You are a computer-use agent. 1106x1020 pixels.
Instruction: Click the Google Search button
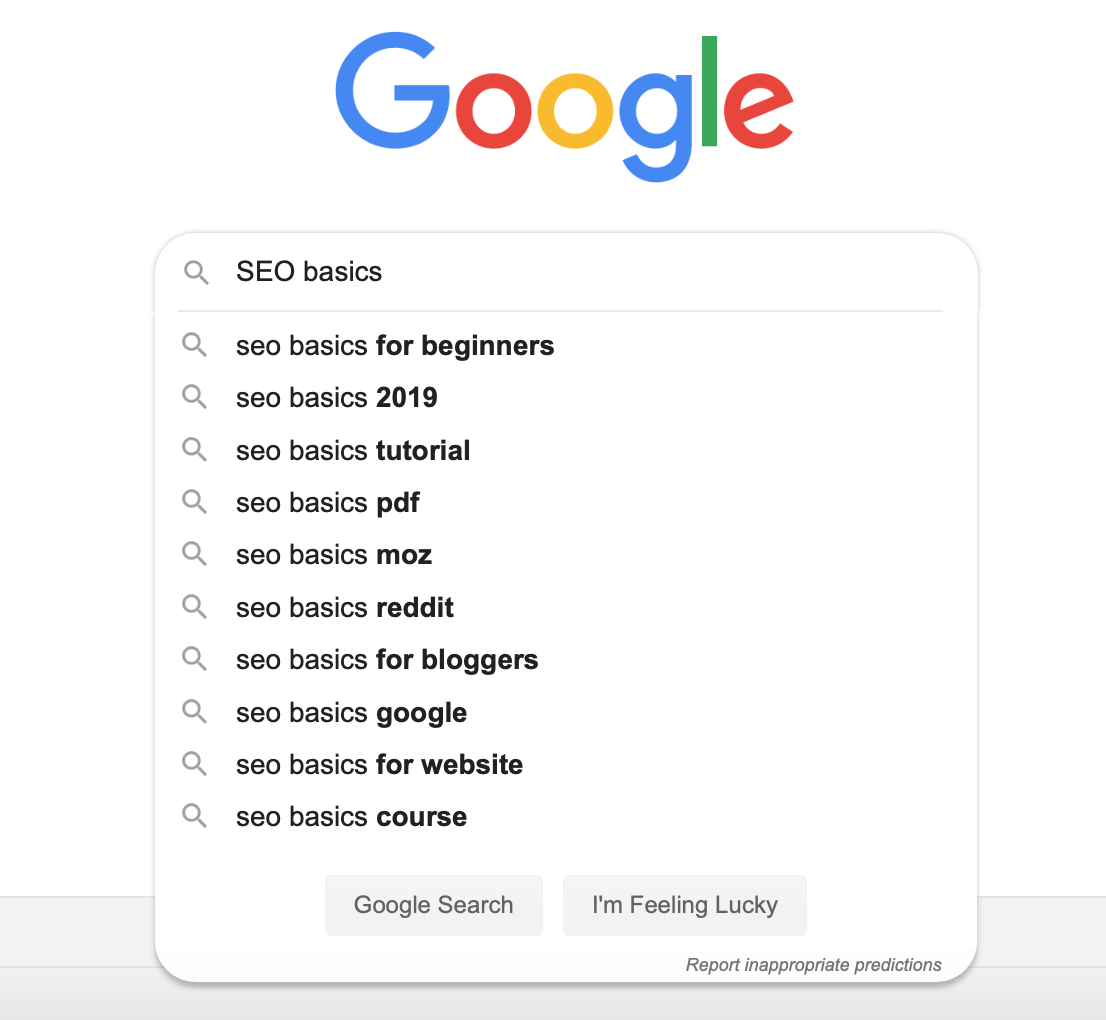[x=434, y=905]
